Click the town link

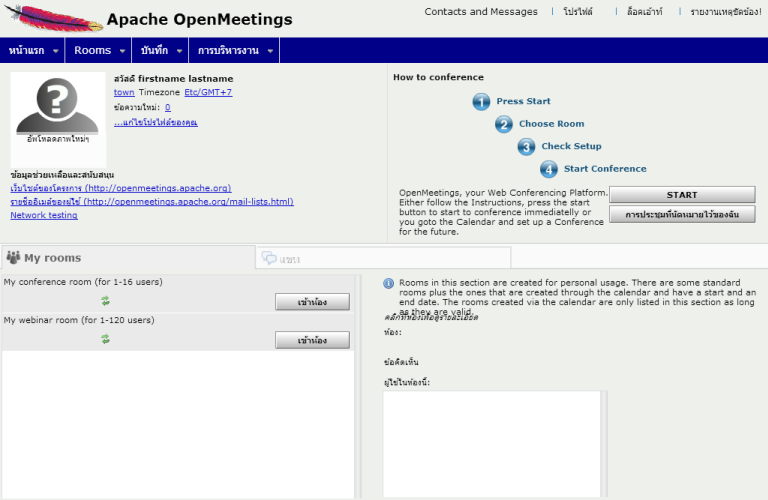pos(124,92)
